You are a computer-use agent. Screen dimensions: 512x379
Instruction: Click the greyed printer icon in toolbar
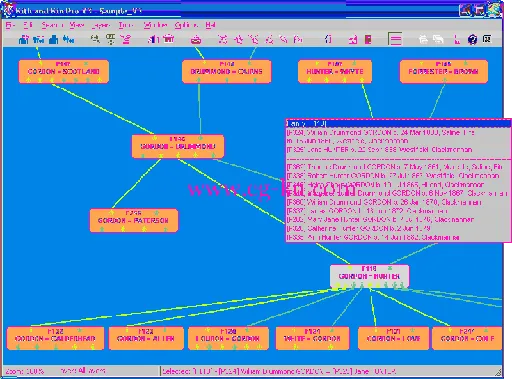click(x=423, y=40)
